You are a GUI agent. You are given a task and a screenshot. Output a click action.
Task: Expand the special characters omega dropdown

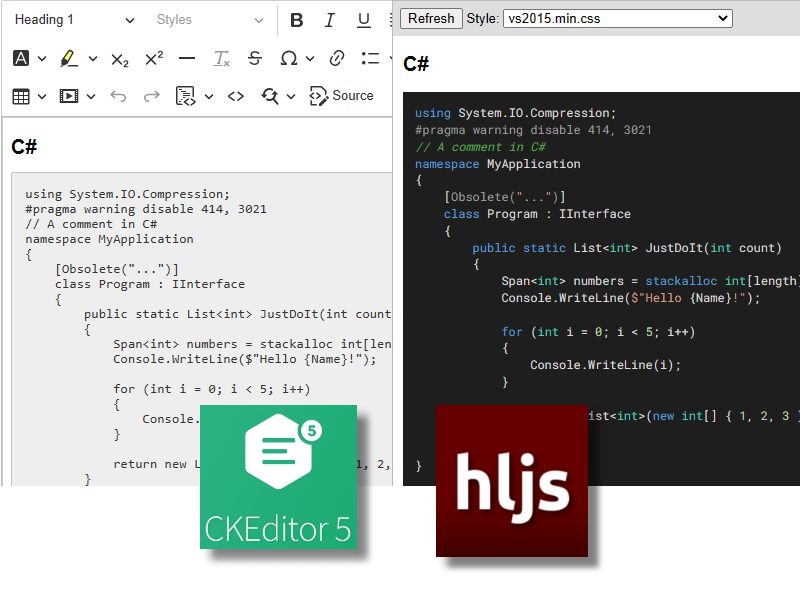[x=310, y=59]
